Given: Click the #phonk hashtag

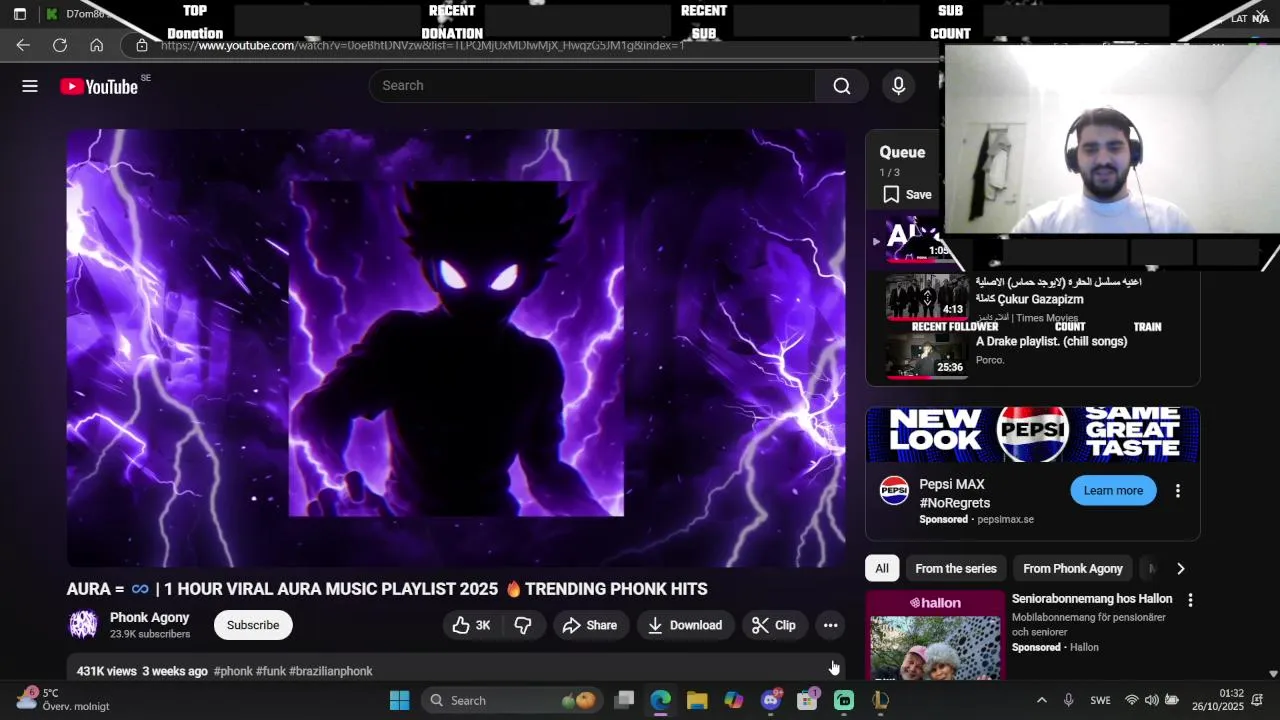Looking at the screenshot, I should [233, 671].
